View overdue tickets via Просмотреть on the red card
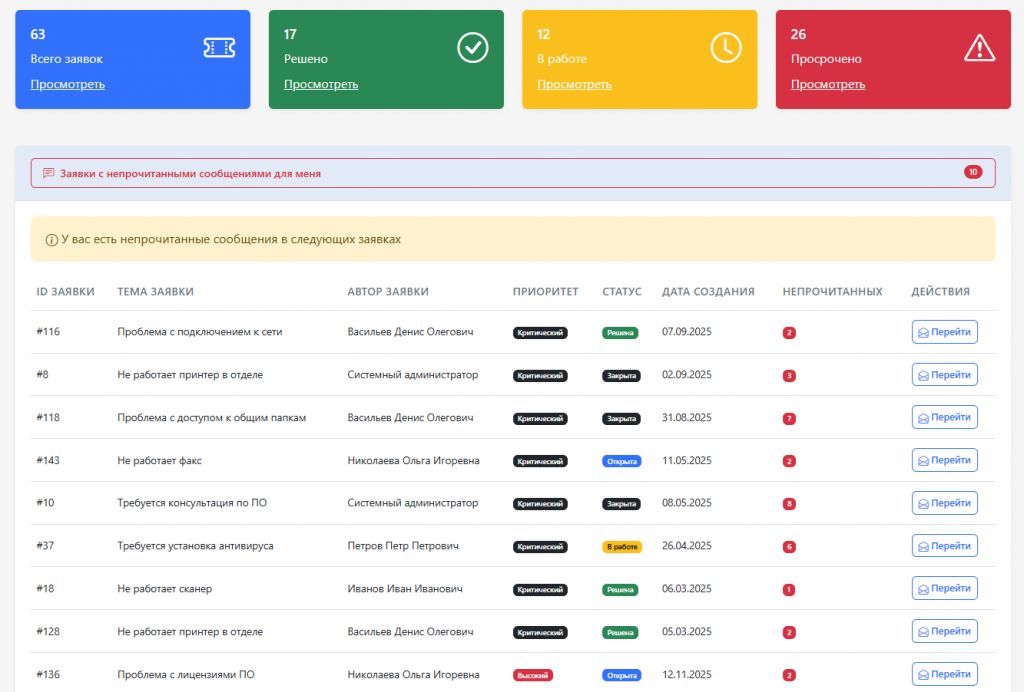1024x692 pixels. (828, 84)
